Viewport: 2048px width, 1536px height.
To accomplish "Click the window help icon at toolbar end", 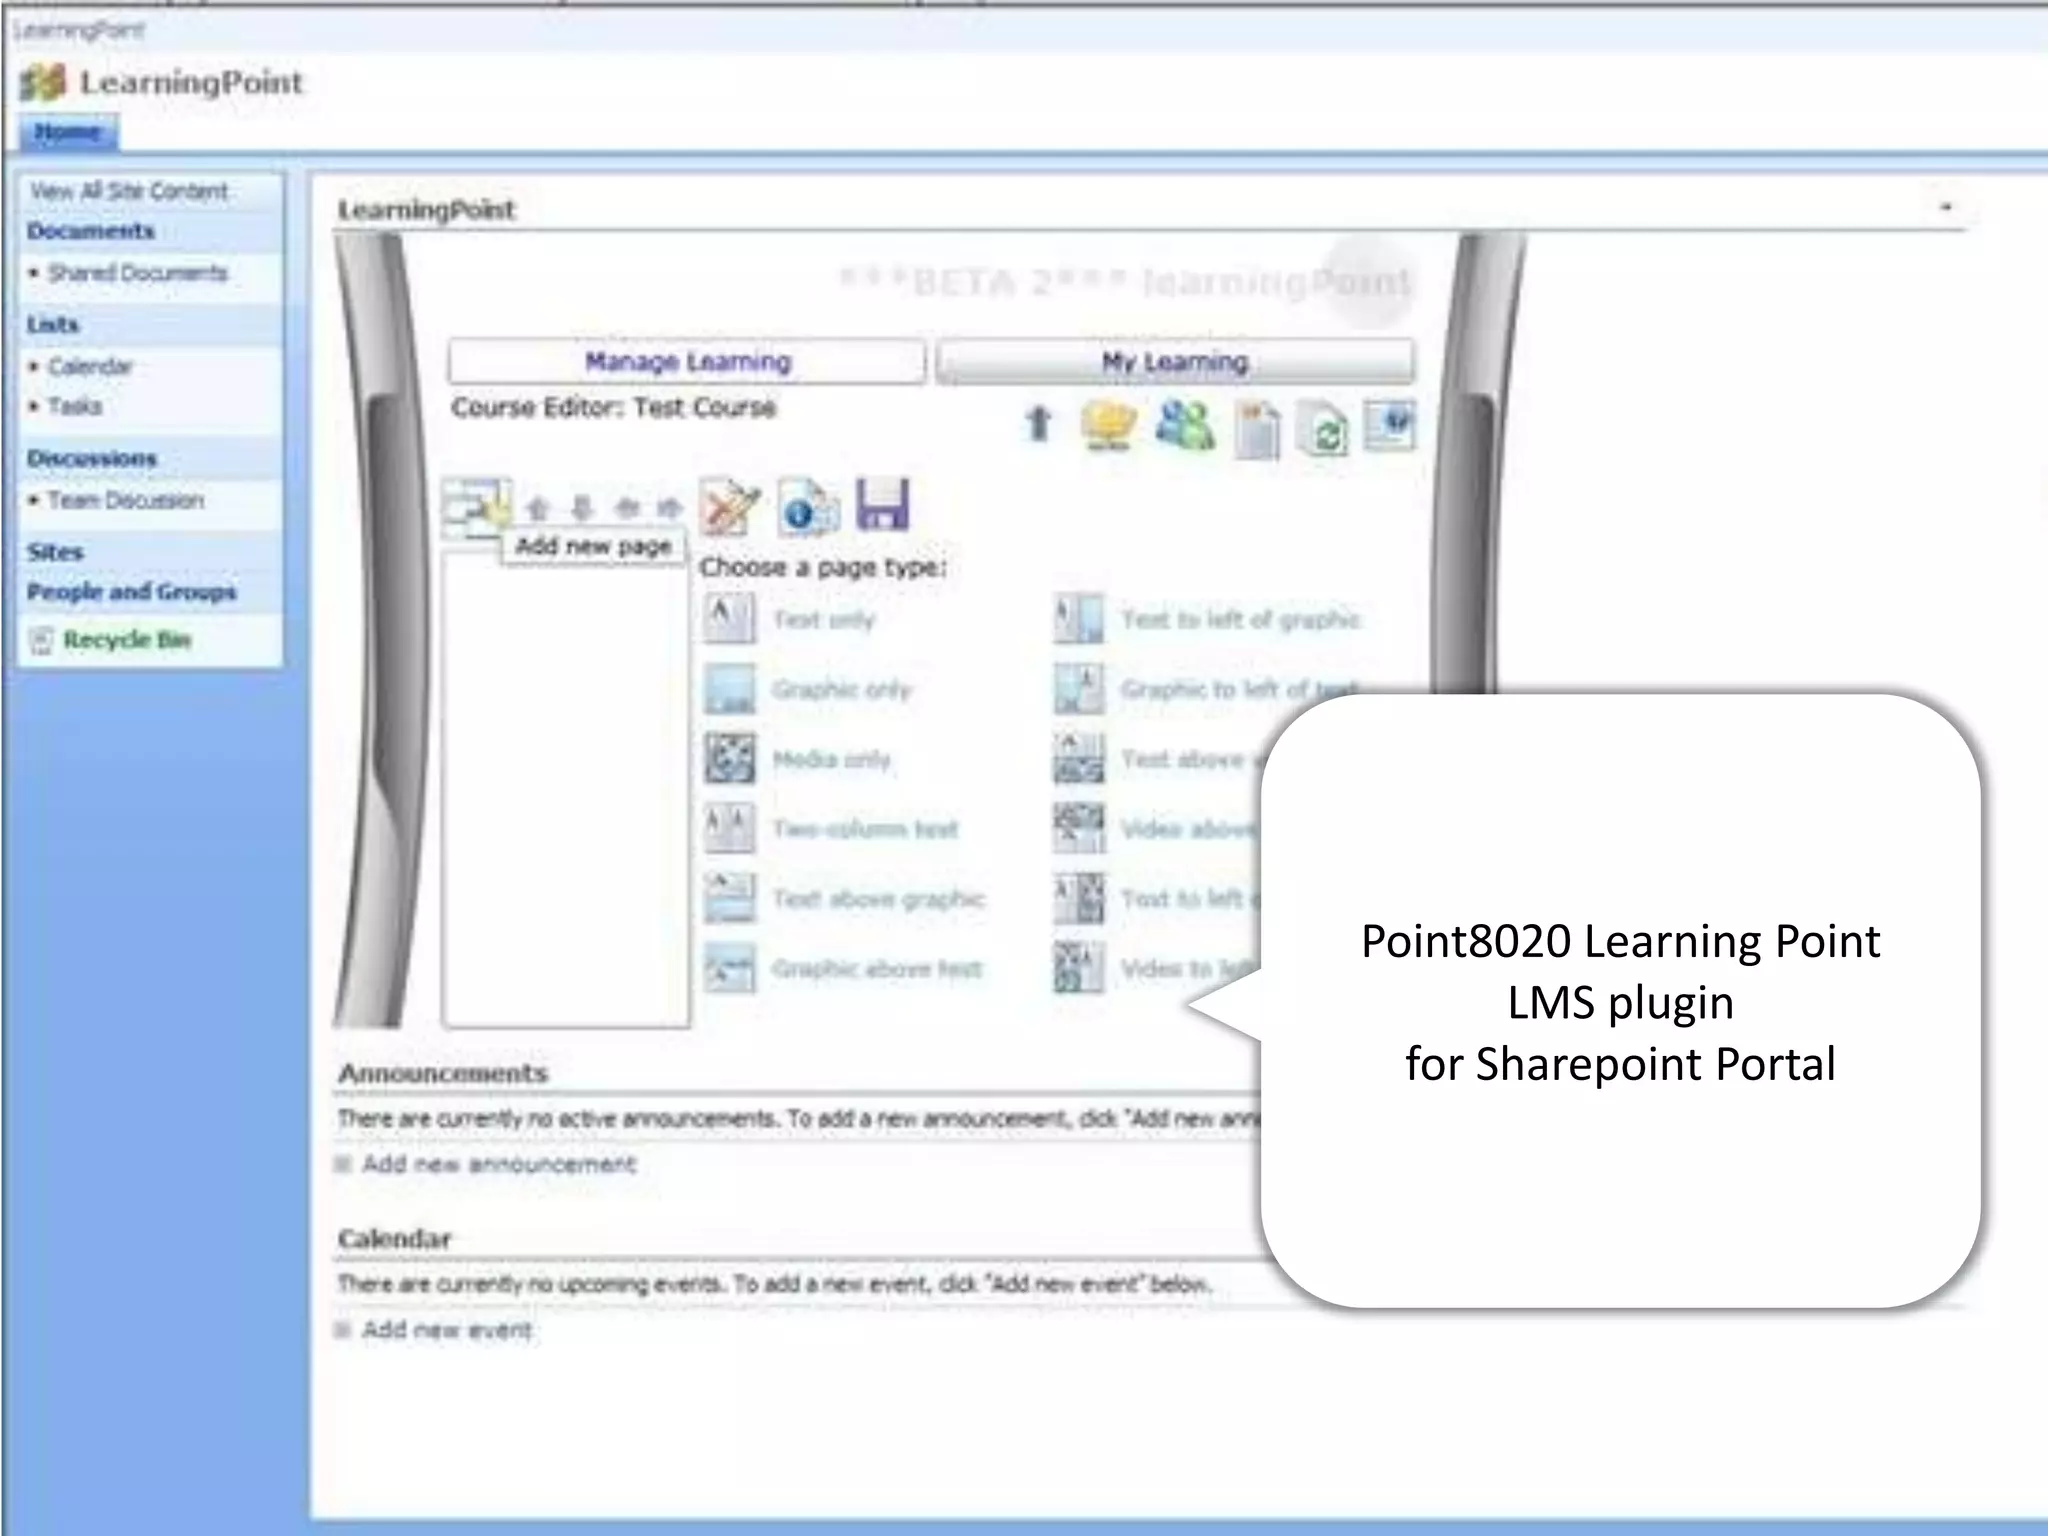I will point(1391,425).
